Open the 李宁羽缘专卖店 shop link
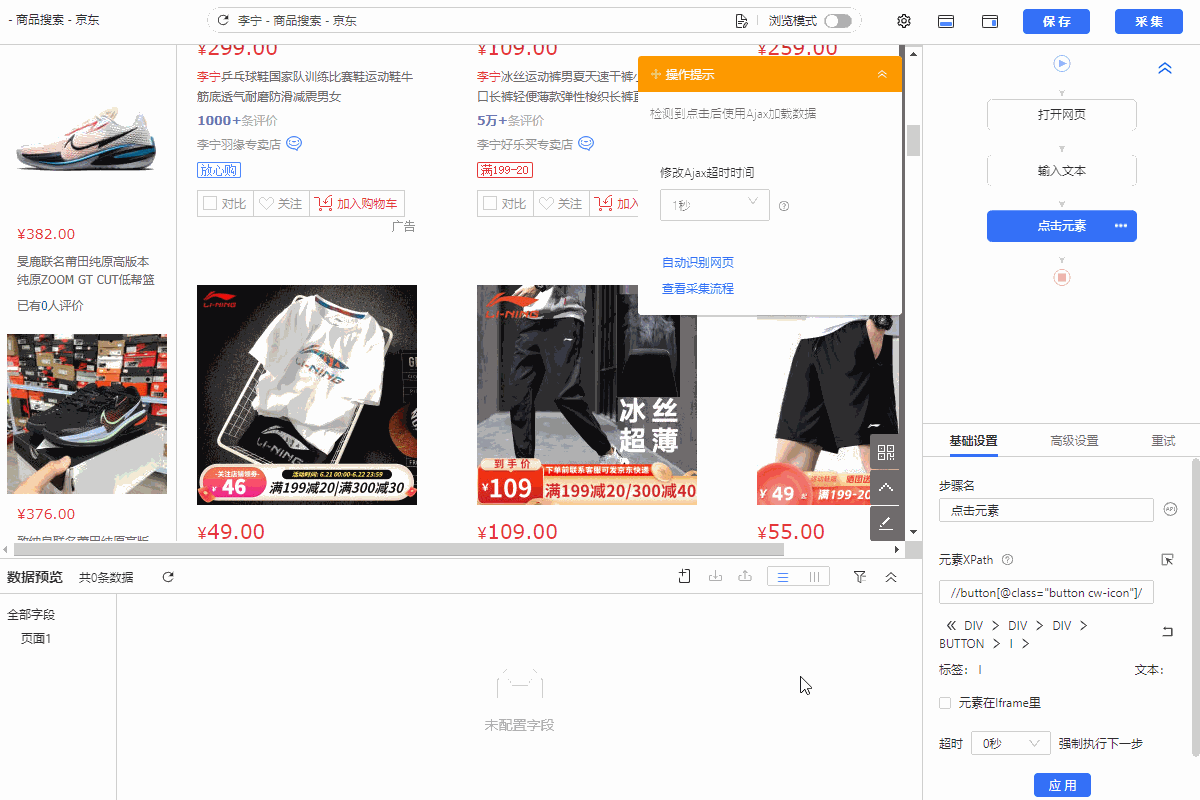The width and height of the screenshot is (1200, 800). (239, 144)
